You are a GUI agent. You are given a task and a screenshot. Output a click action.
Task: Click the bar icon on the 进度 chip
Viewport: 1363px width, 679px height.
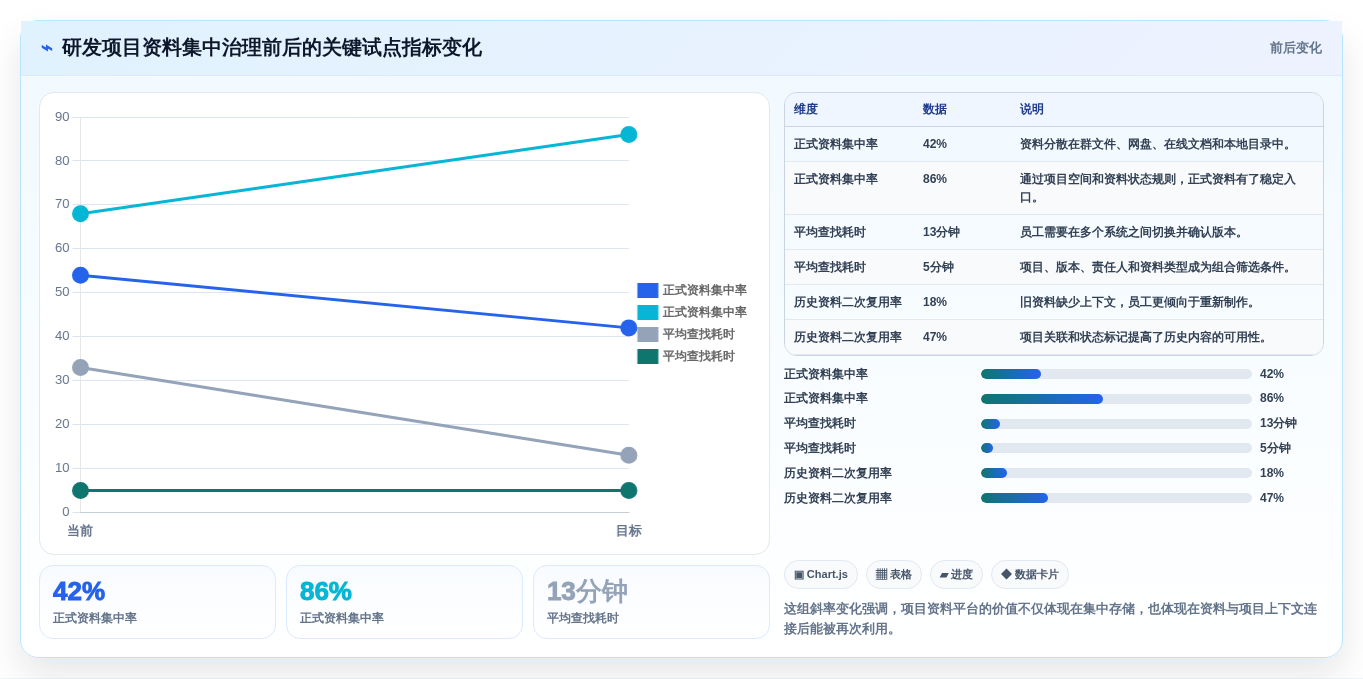944,575
